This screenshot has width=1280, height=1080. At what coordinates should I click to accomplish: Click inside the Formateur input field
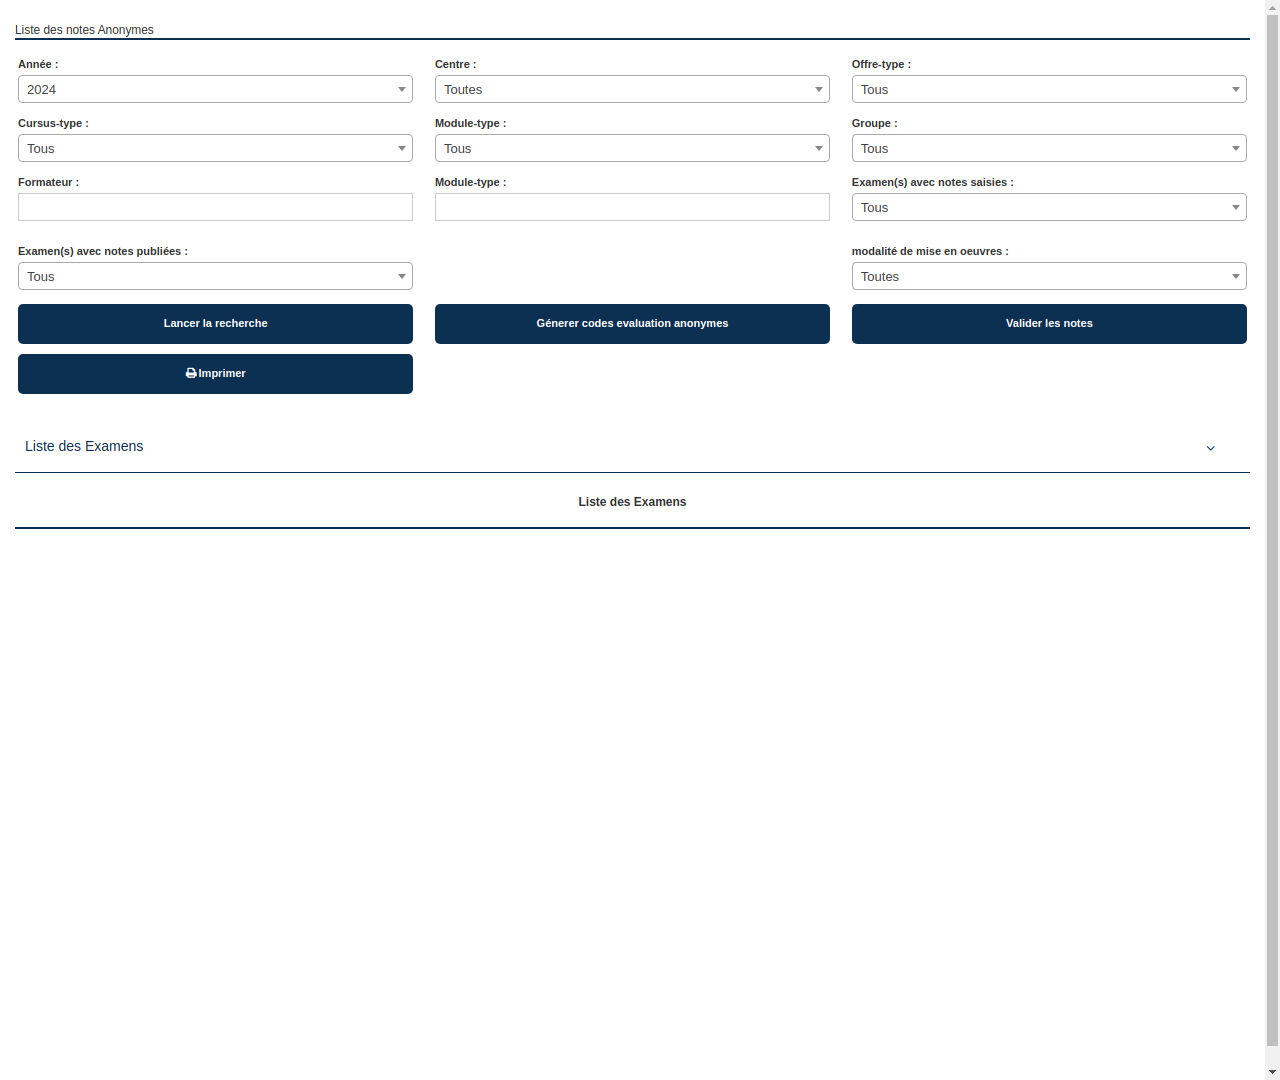tap(215, 207)
